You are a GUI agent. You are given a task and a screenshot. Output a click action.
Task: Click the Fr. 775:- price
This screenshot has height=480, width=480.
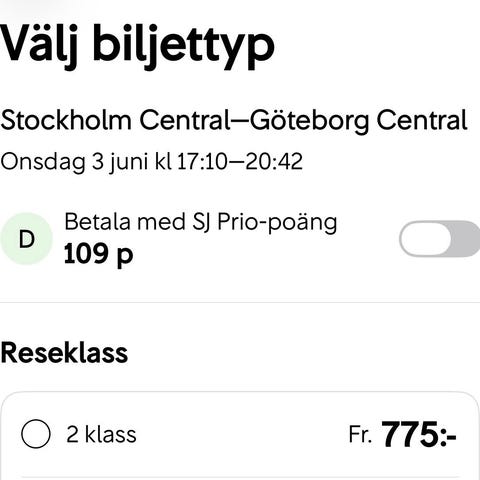[402, 434]
